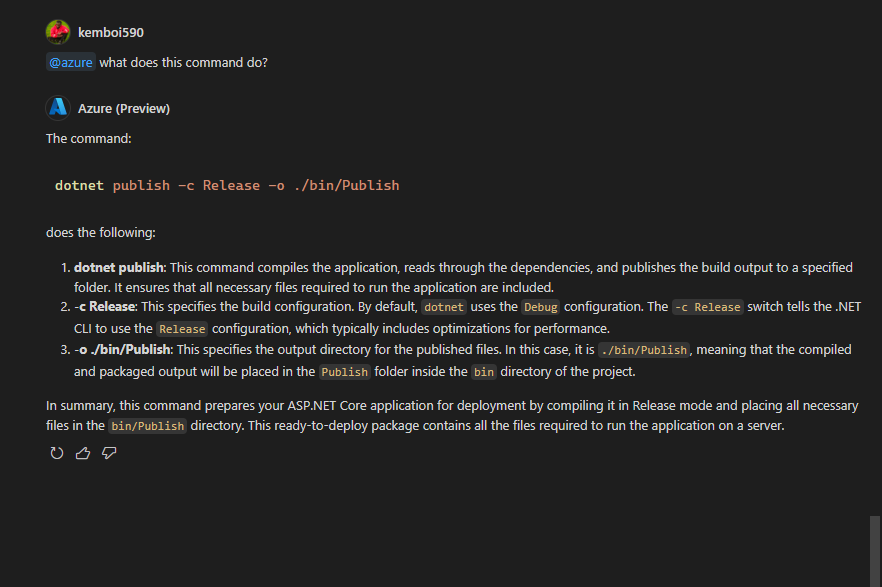
Task: Click the kemboi590 username
Action: tap(111, 33)
